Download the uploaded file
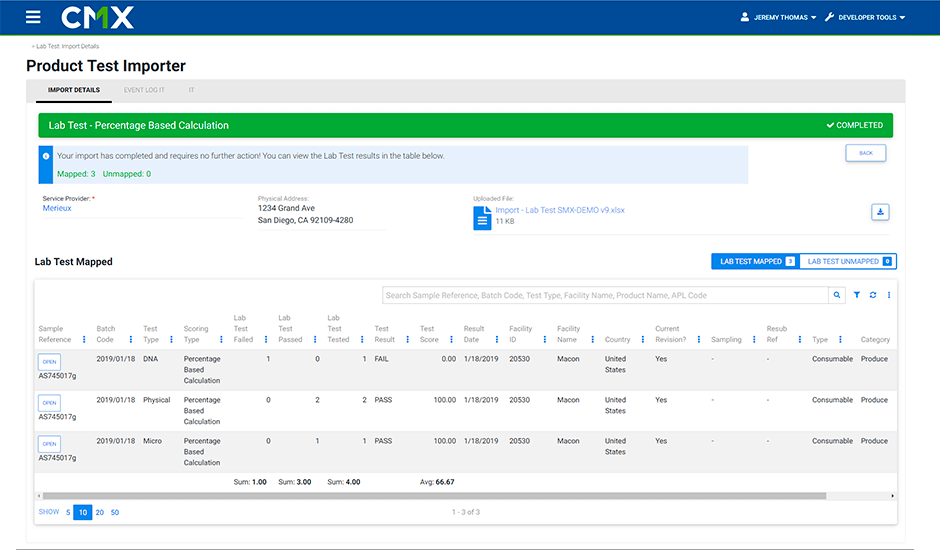This screenshot has width=940, height=550. pos(879,212)
